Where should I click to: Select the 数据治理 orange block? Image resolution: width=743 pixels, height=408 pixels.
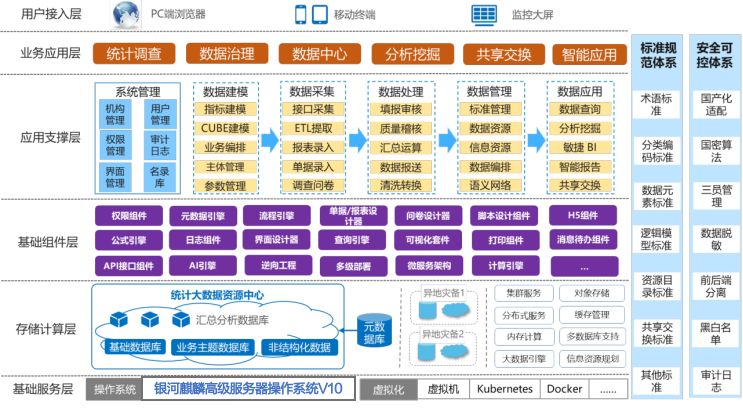227,53
